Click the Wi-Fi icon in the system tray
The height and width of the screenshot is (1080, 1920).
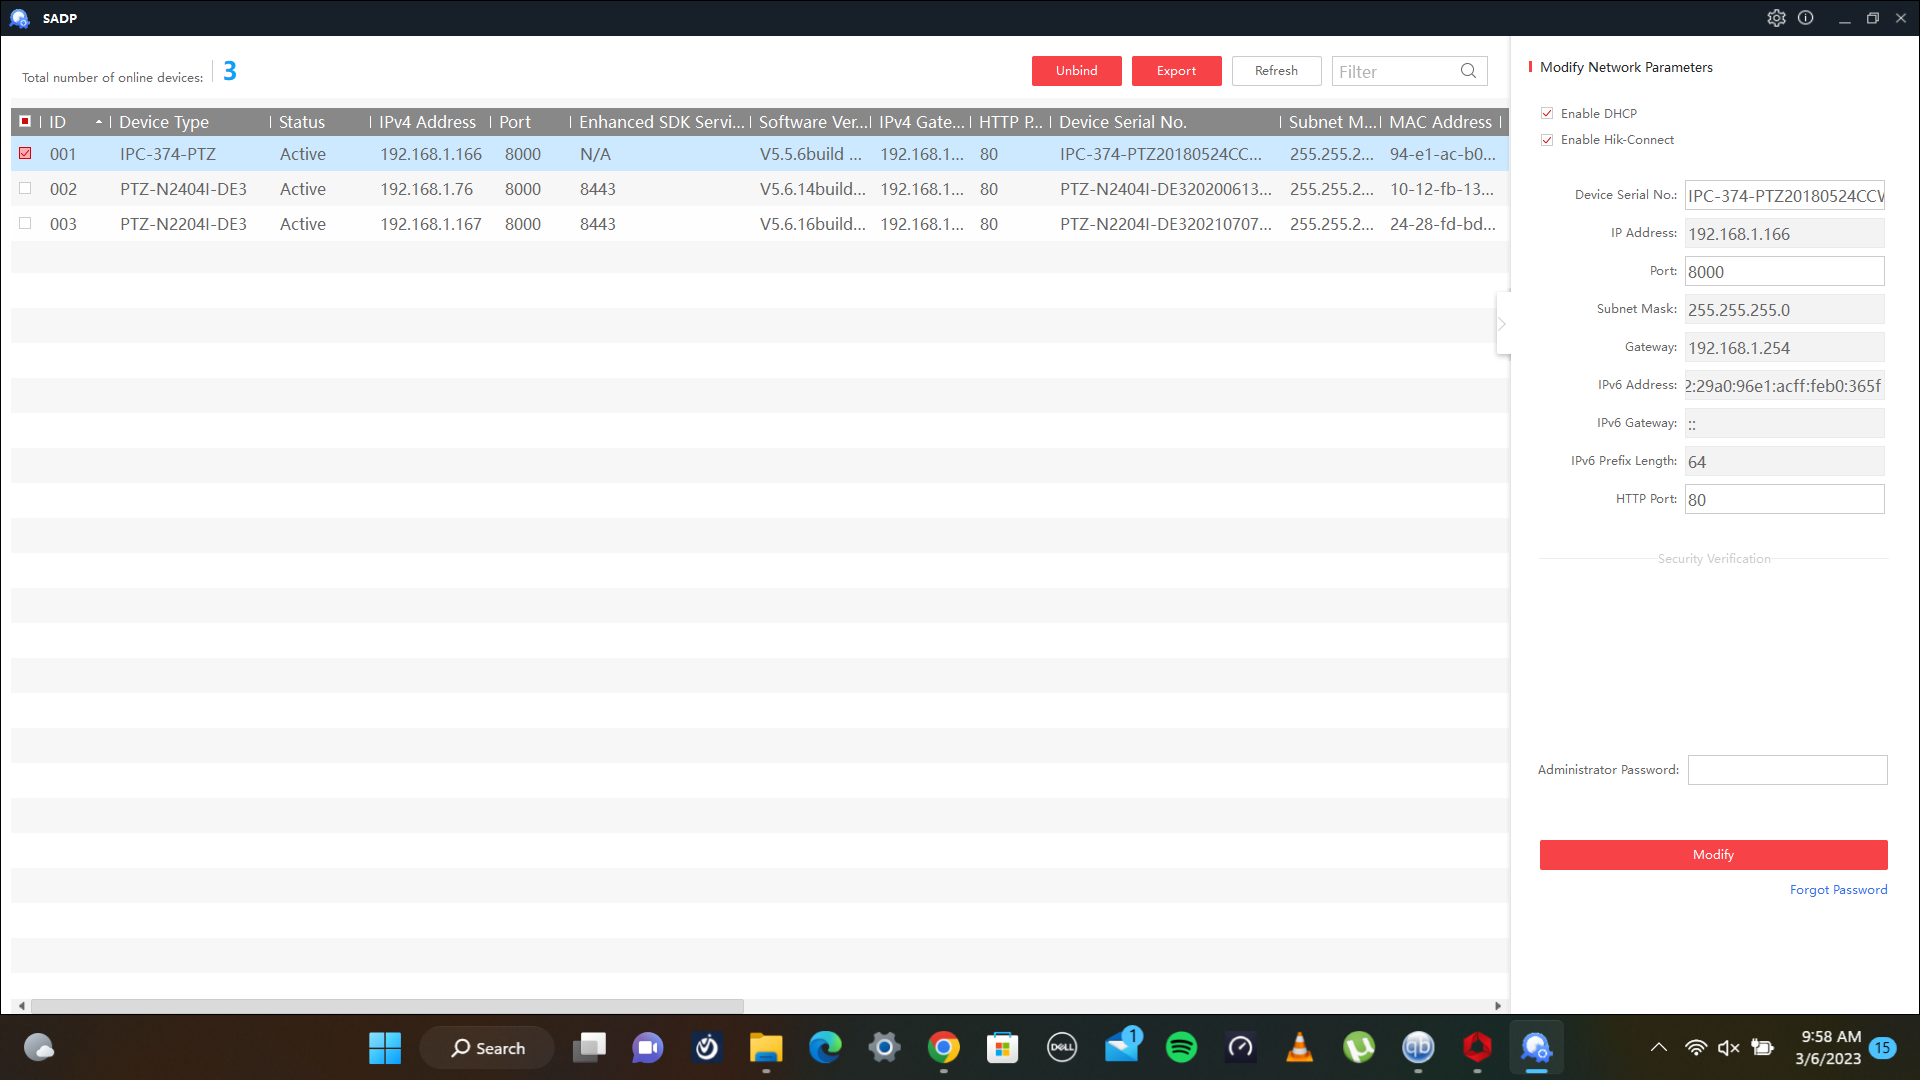click(x=1694, y=1047)
